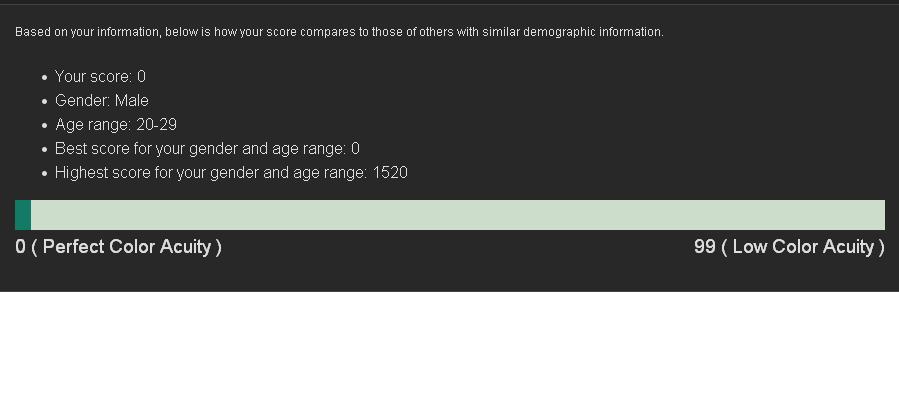Click the bullet point beside "Age range"
Screen dimensions: 899x400
[44, 125]
